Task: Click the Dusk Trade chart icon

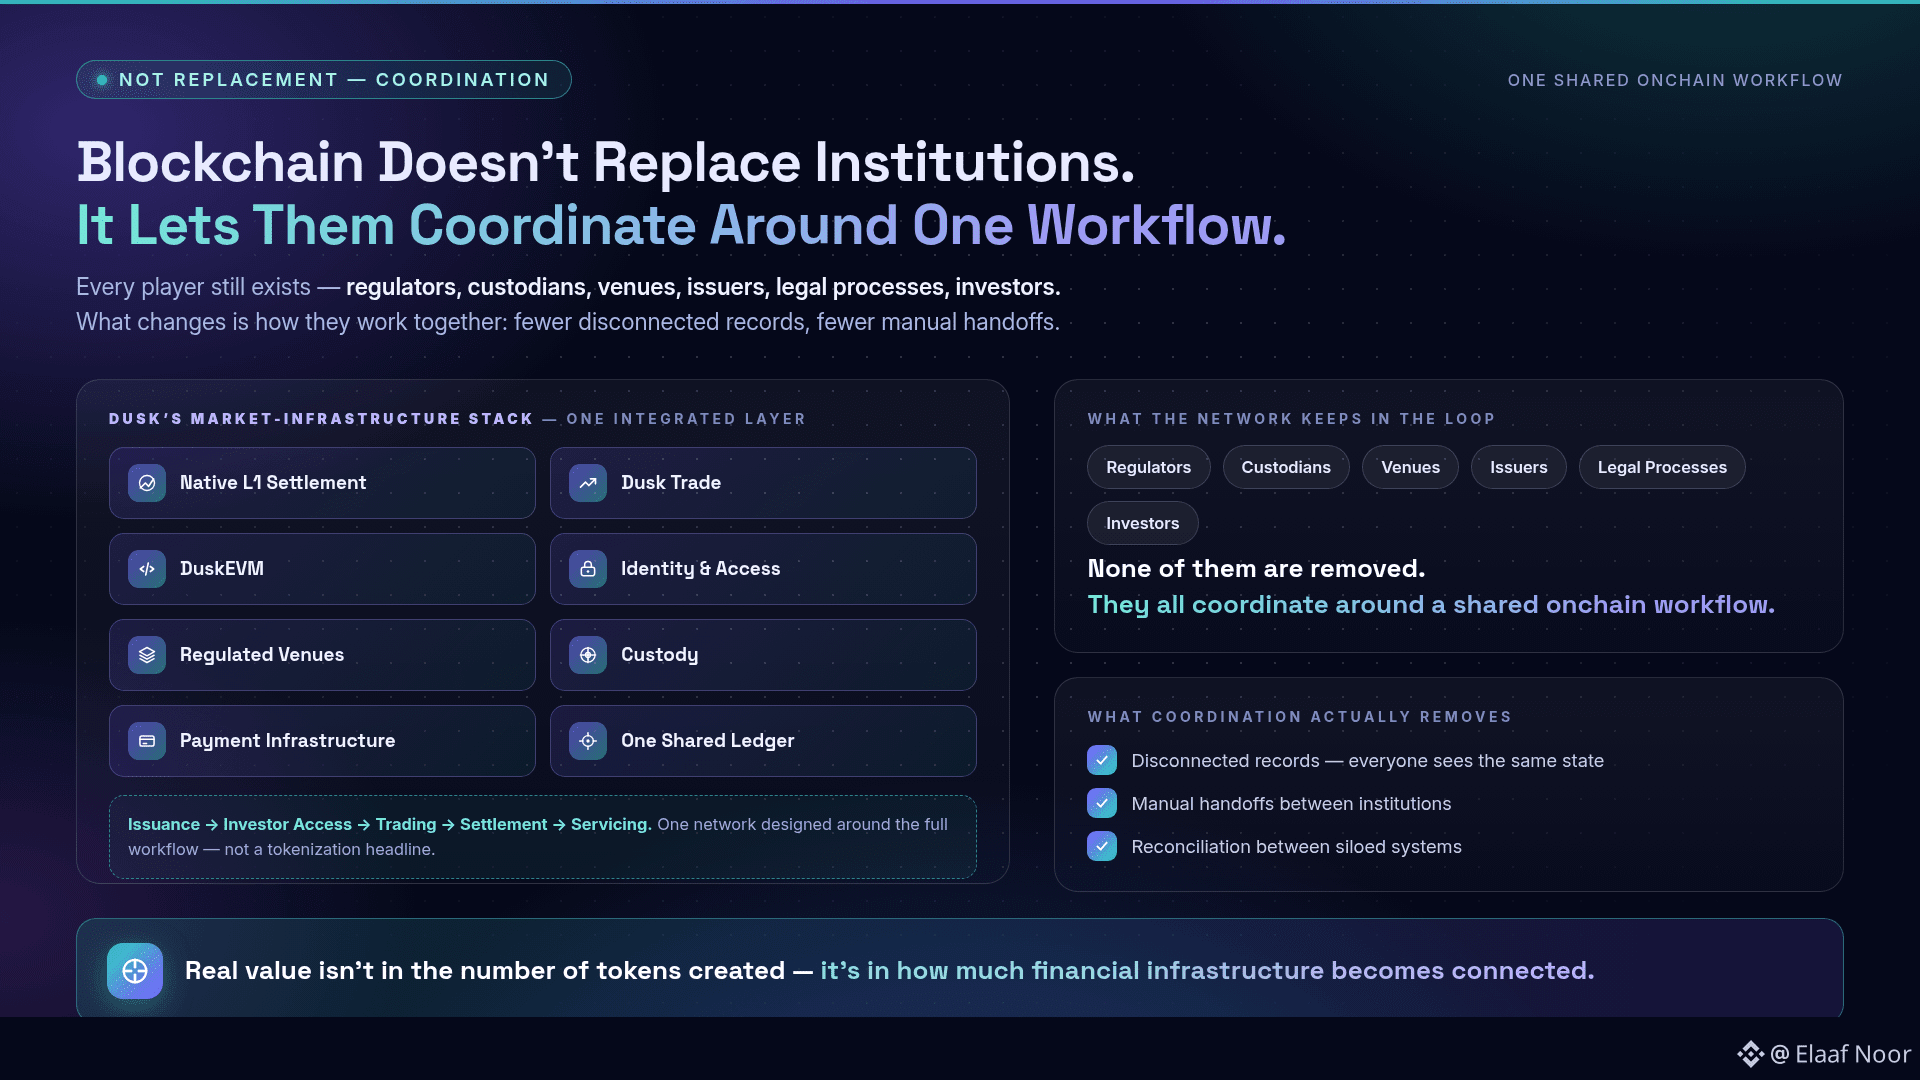Action: pos(588,483)
